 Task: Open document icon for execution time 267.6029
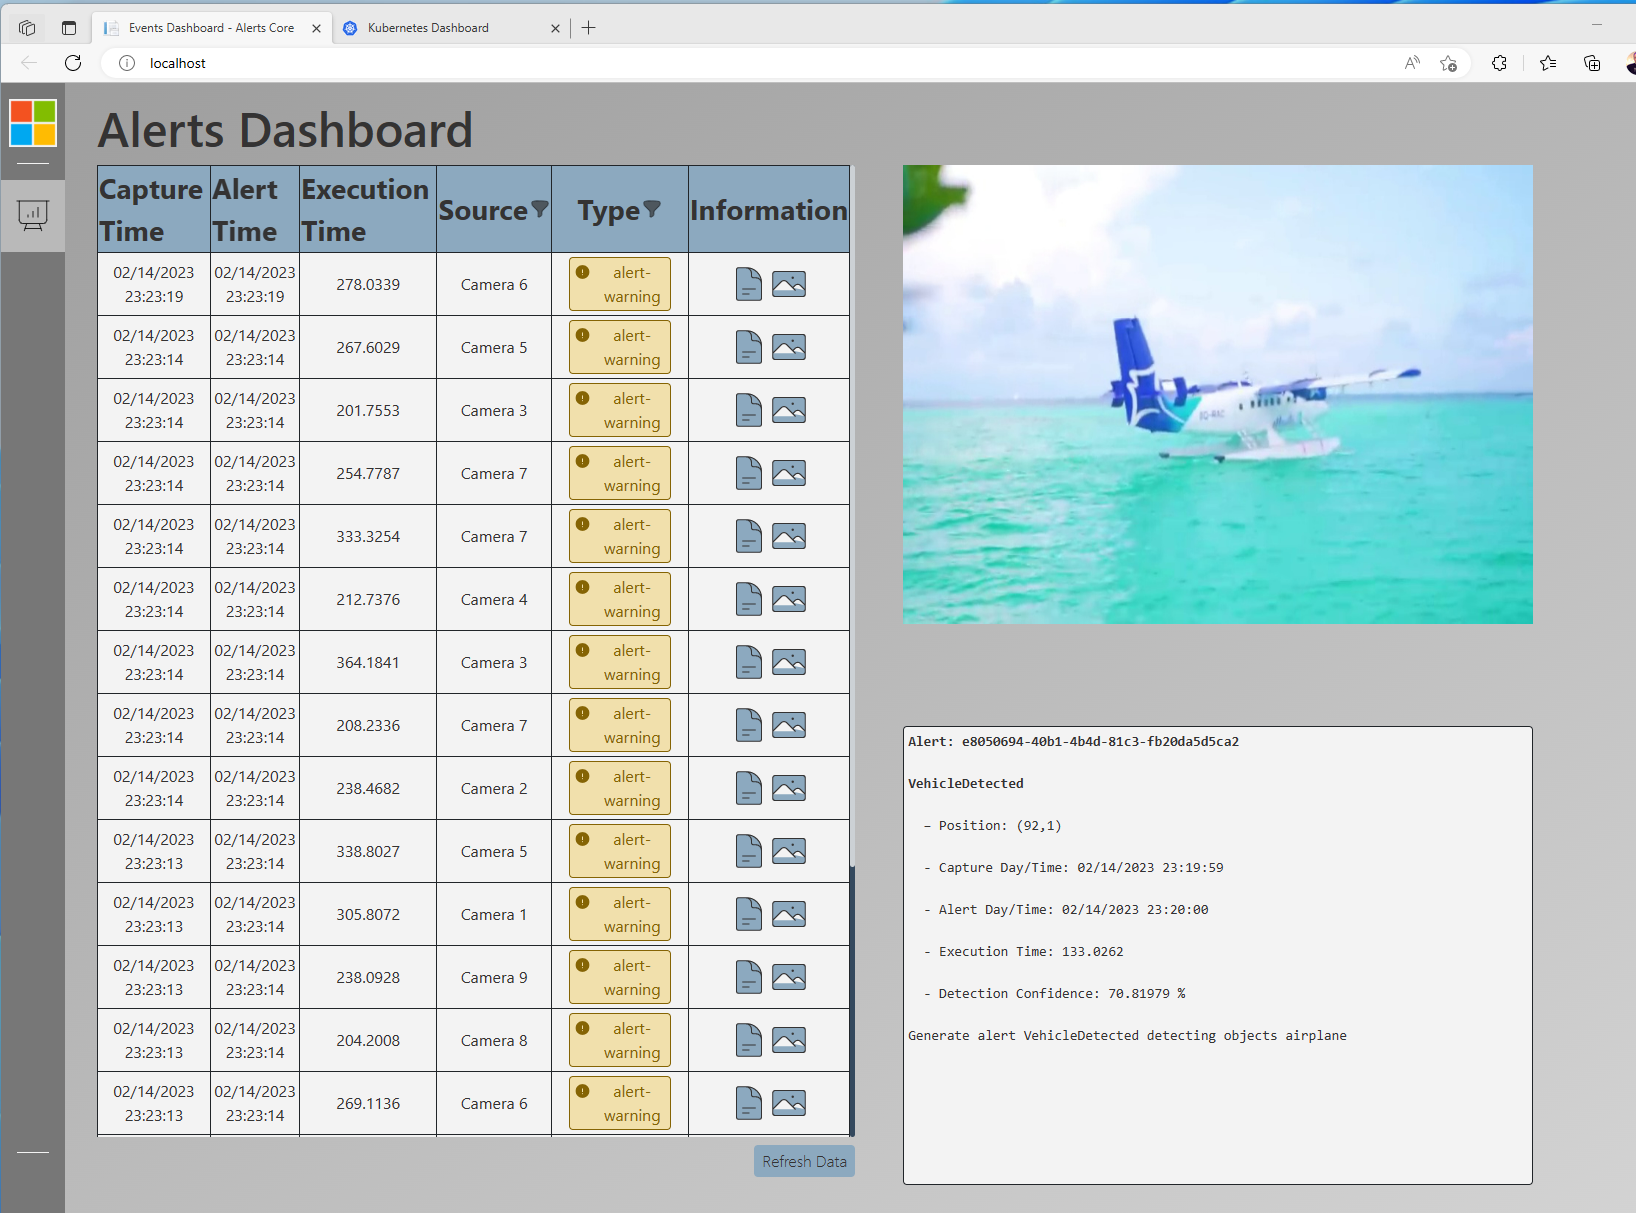coord(749,348)
